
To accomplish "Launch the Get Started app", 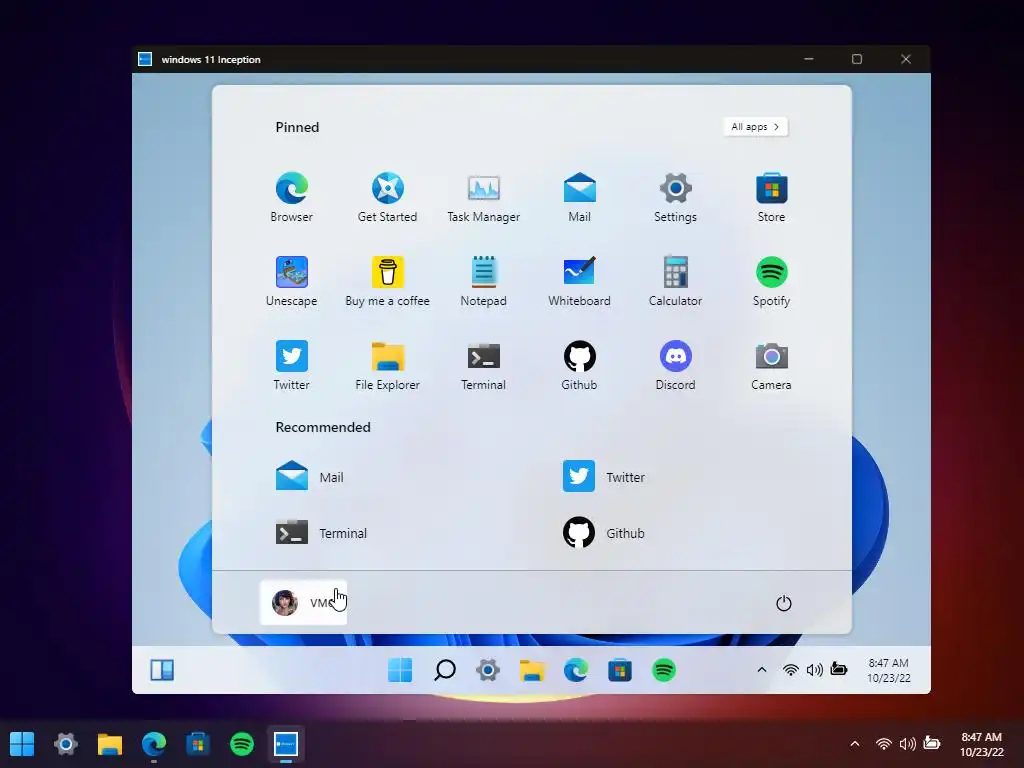I will click(x=387, y=197).
